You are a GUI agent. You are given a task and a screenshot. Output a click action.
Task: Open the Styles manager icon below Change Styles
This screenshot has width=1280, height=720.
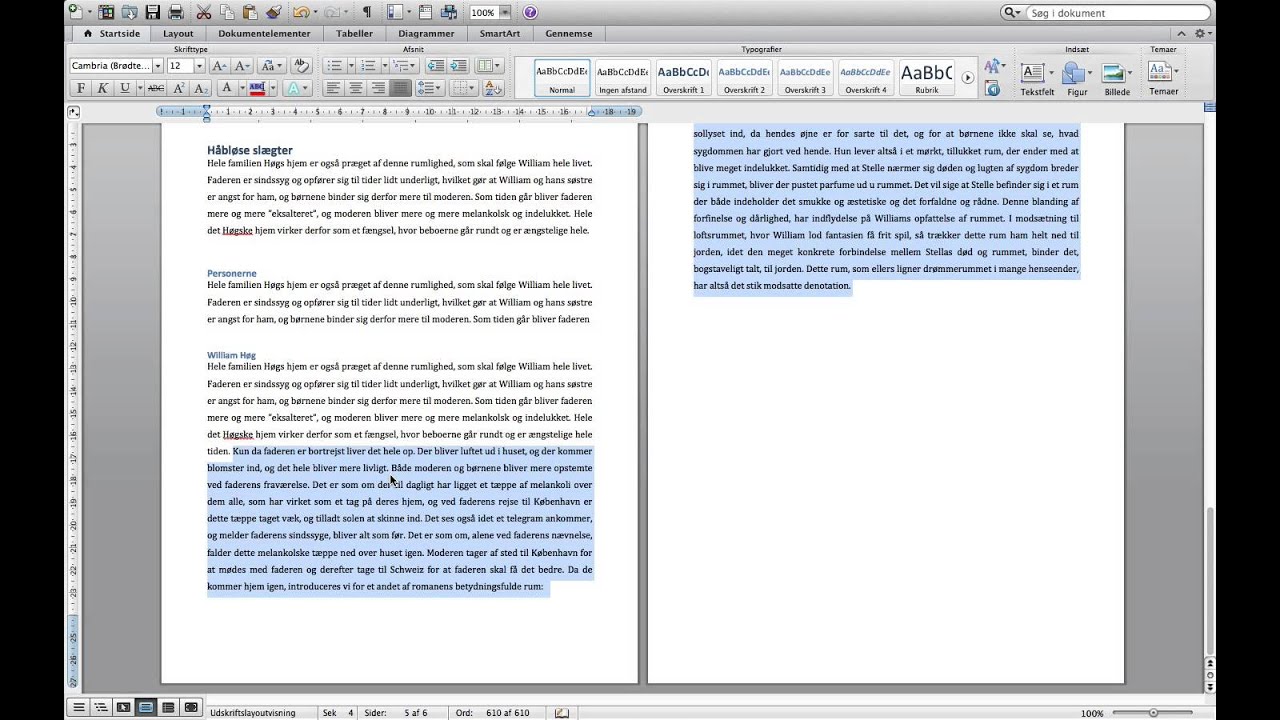993,88
